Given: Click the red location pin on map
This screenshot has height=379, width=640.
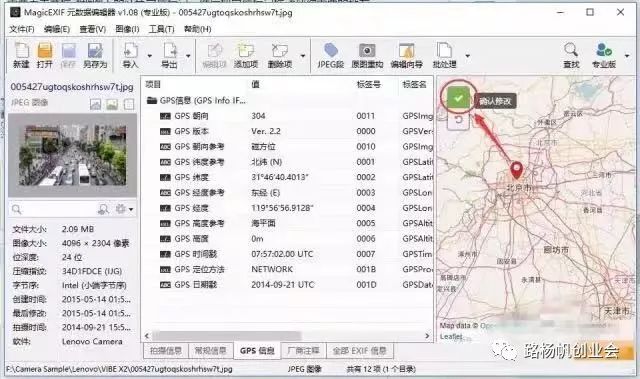Looking at the screenshot, I should pyautogui.click(x=517, y=170).
